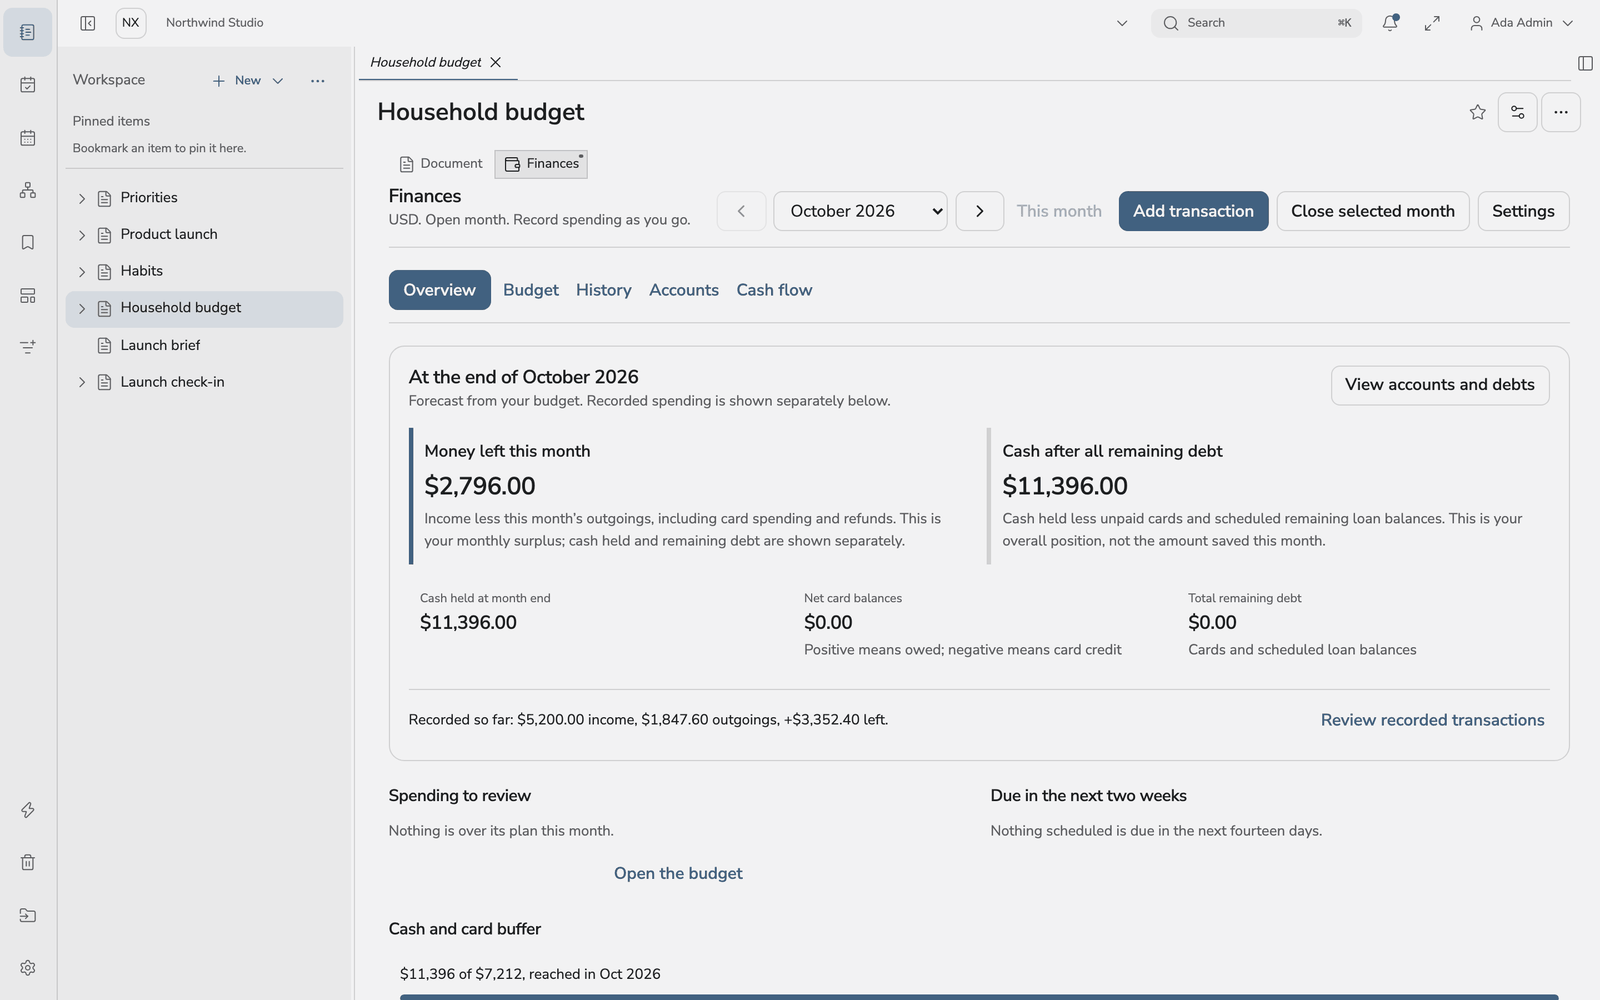Open the Ada Admin account menu
The width and height of the screenshot is (1600, 1000).
[1521, 23]
